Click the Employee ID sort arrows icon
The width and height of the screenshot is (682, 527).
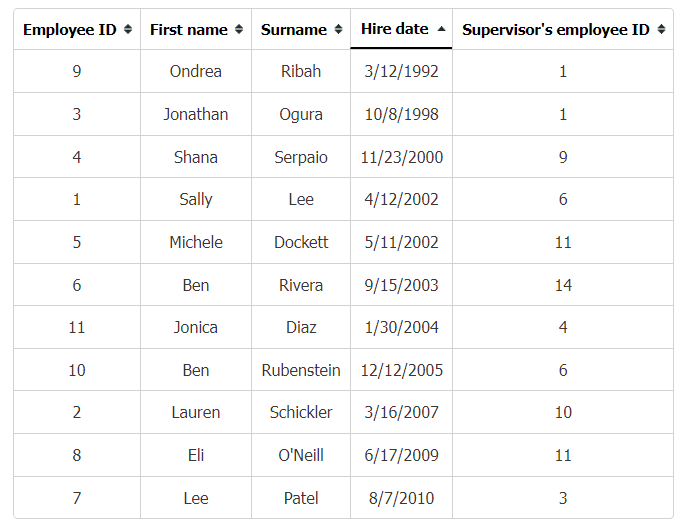click(128, 29)
